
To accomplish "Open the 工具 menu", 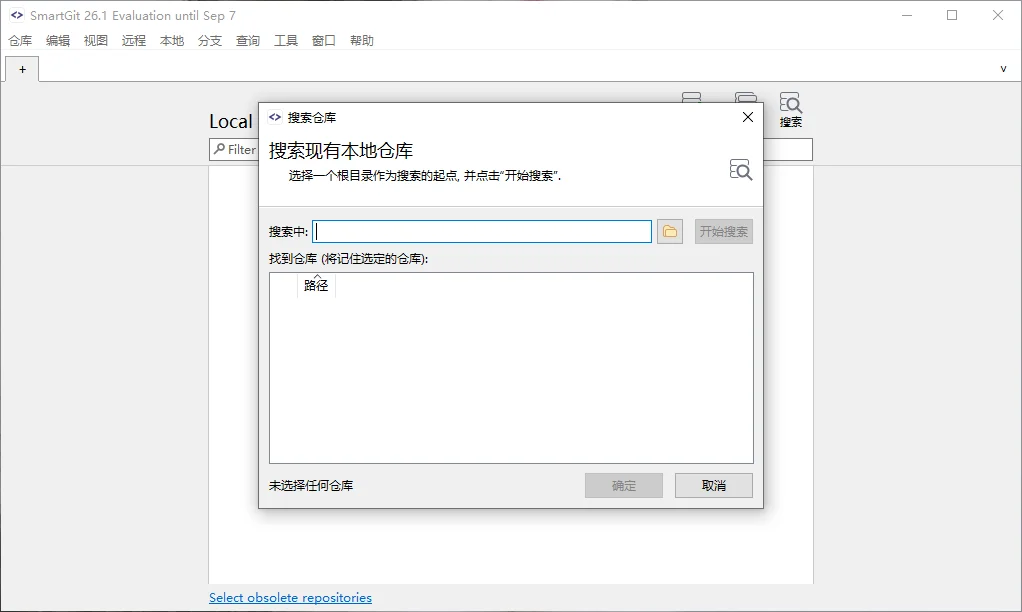I will pos(285,40).
